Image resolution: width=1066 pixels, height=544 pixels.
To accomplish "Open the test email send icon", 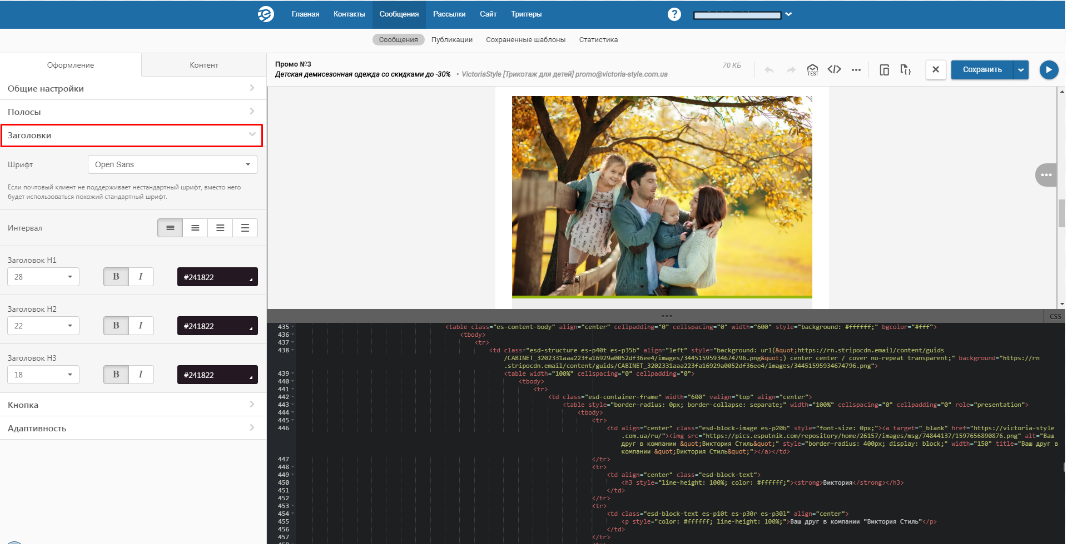I will (x=813, y=69).
